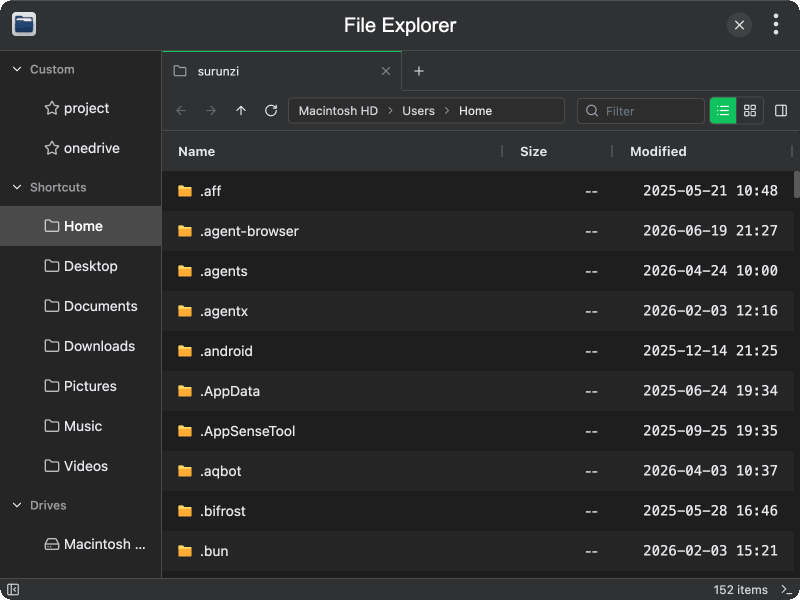Viewport: 800px width, 600px height.
Task: Click the folder icon beside .bifrost
Action: [185, 511]
